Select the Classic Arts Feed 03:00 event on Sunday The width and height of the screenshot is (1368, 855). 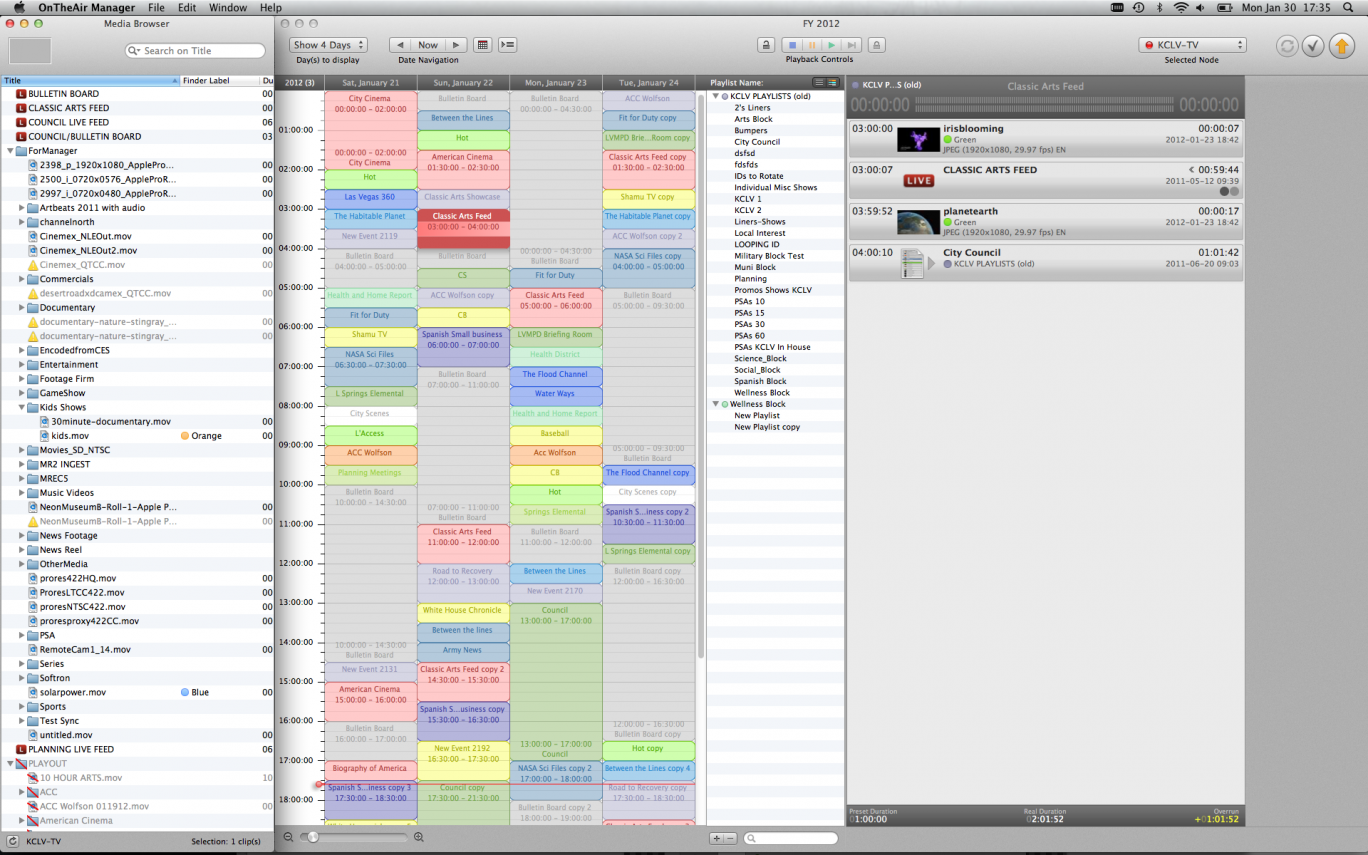pyautogui.click(x=463, y=229)
